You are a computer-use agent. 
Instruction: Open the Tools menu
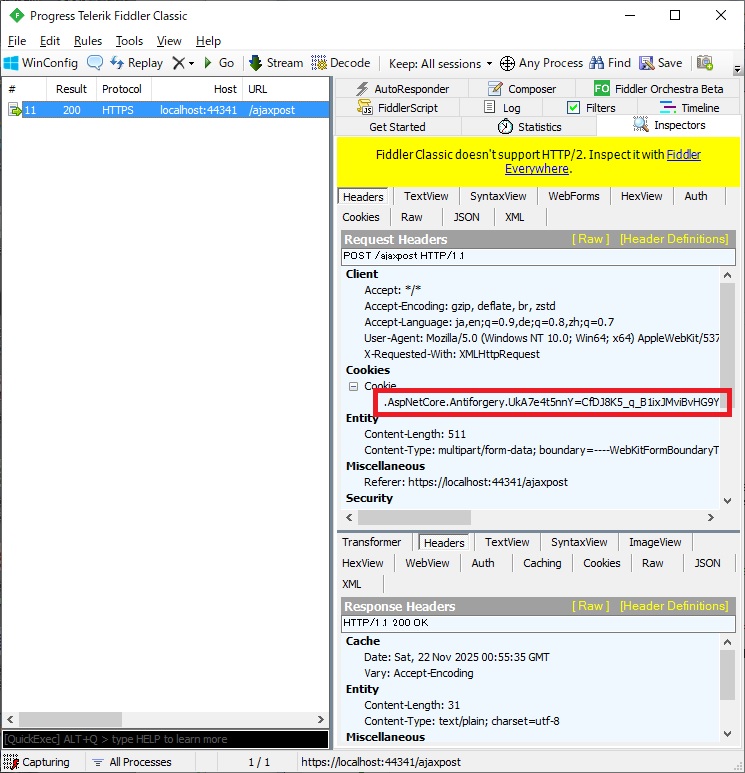point(129,41)
